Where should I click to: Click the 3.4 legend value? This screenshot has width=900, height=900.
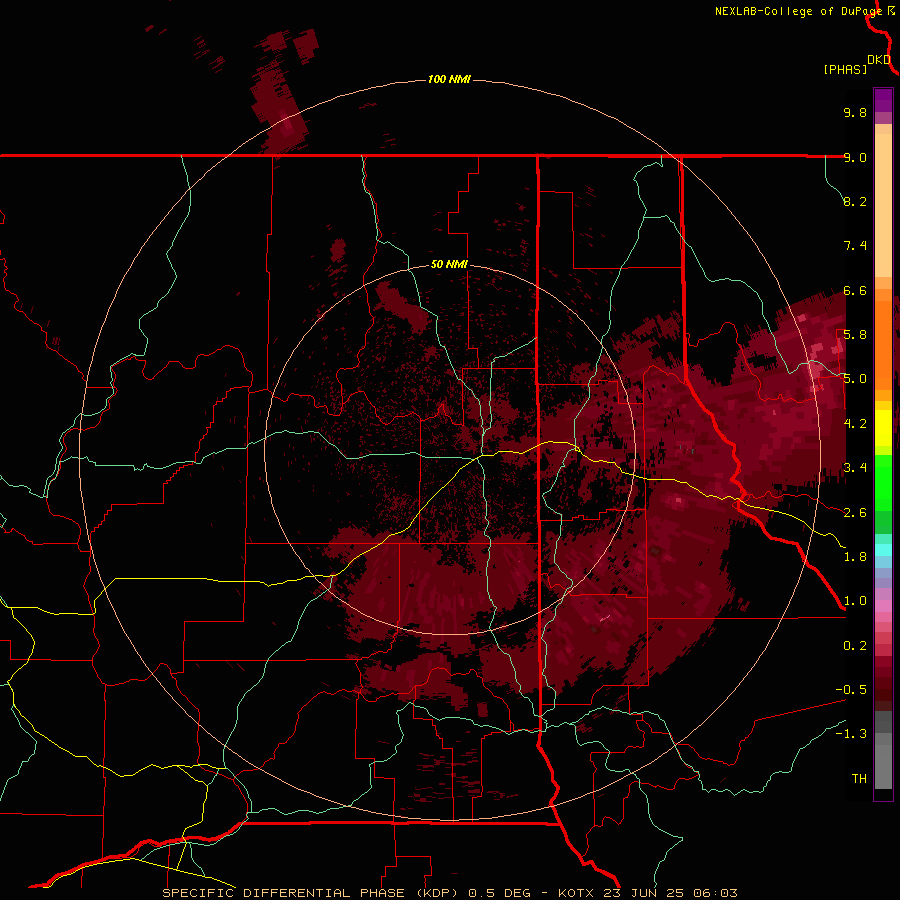855,468
